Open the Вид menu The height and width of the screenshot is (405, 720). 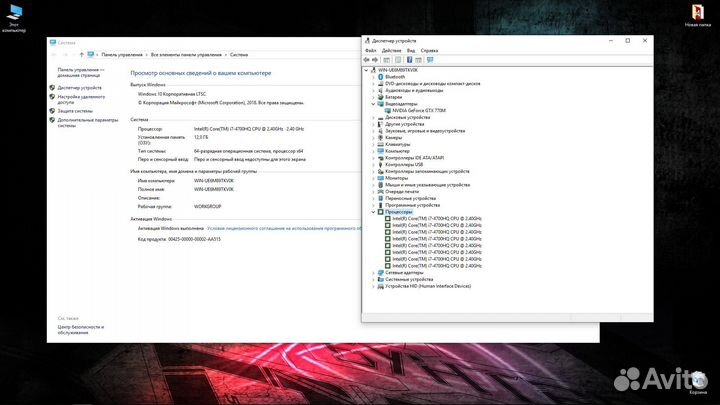tap(411, 51)
